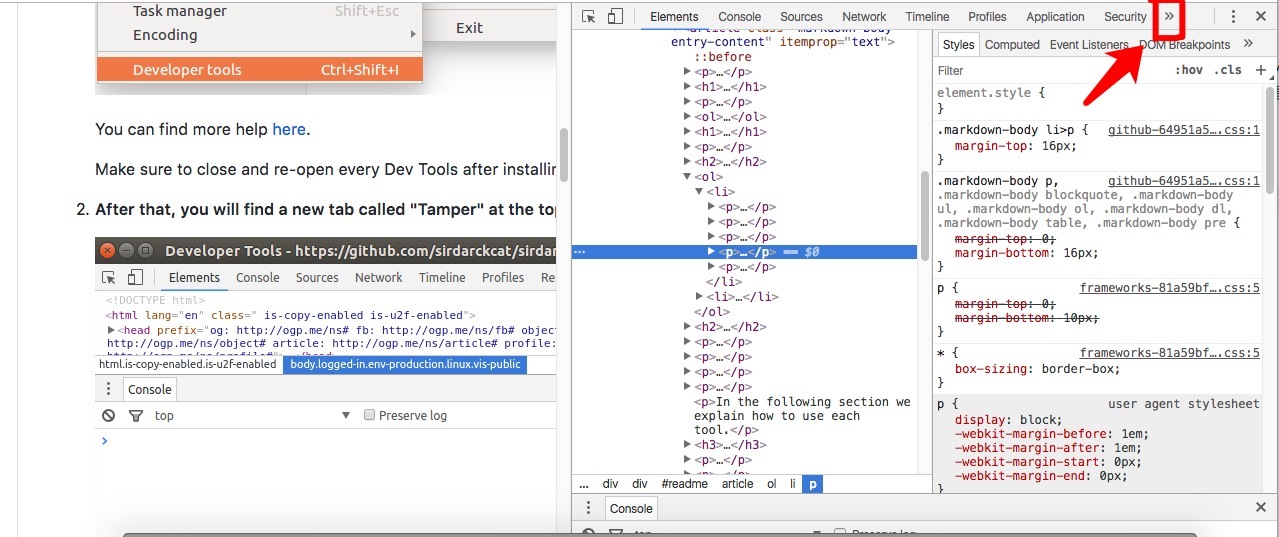Toggle device toolbar icon in right DevTools panel
This screenshot has height=537, width=1279.
click(615, 17)
